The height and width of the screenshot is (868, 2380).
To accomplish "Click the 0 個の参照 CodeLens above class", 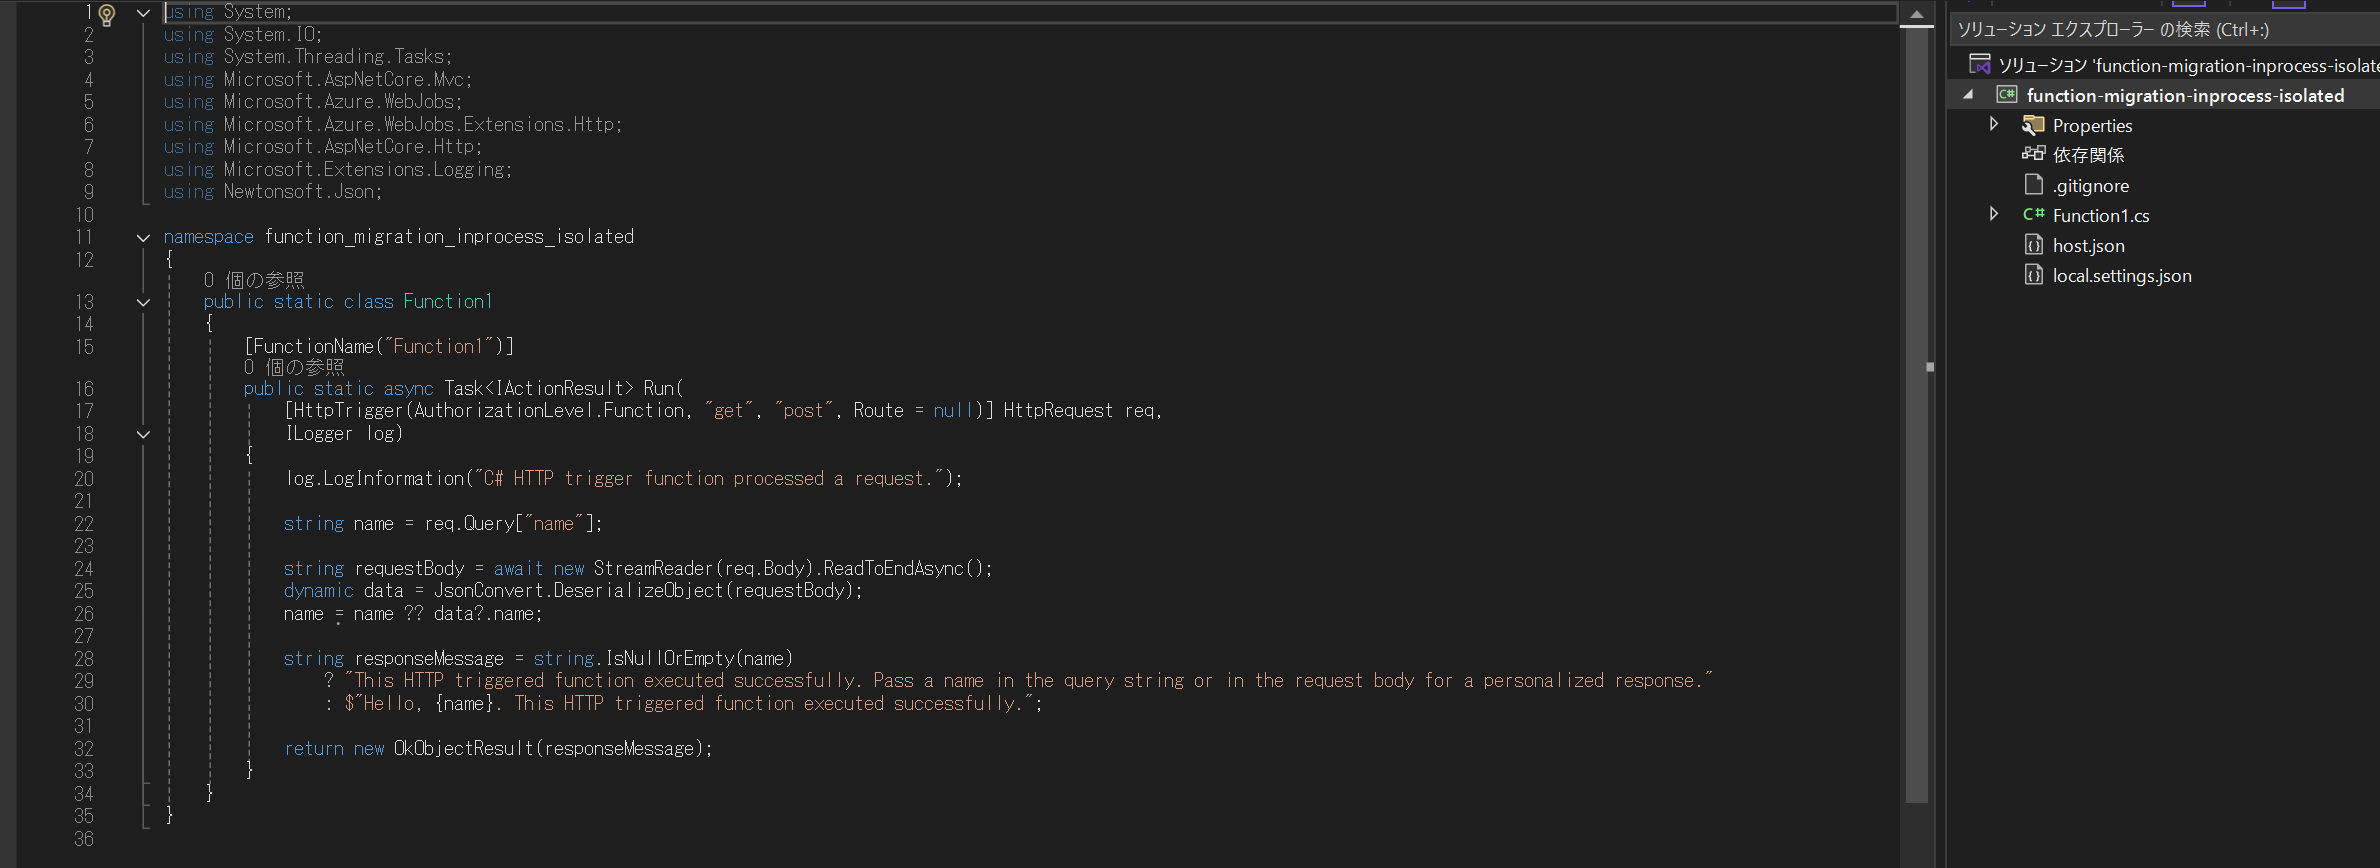I will 254,280.
